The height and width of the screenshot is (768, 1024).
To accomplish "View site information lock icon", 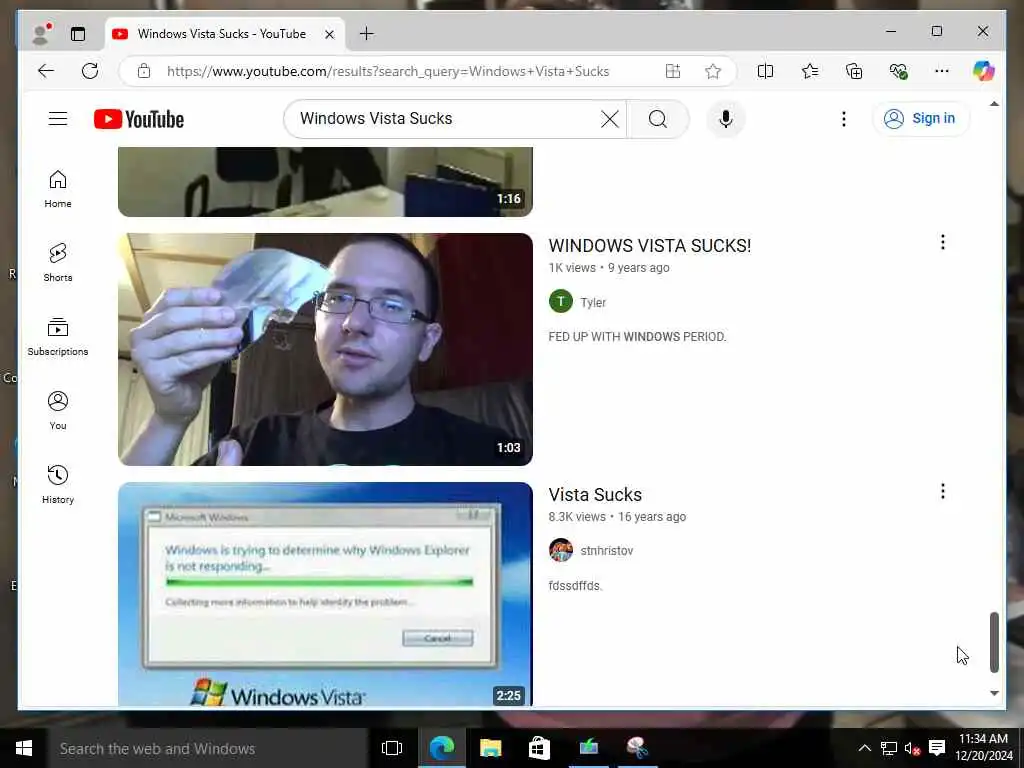I will coord(144,71).
